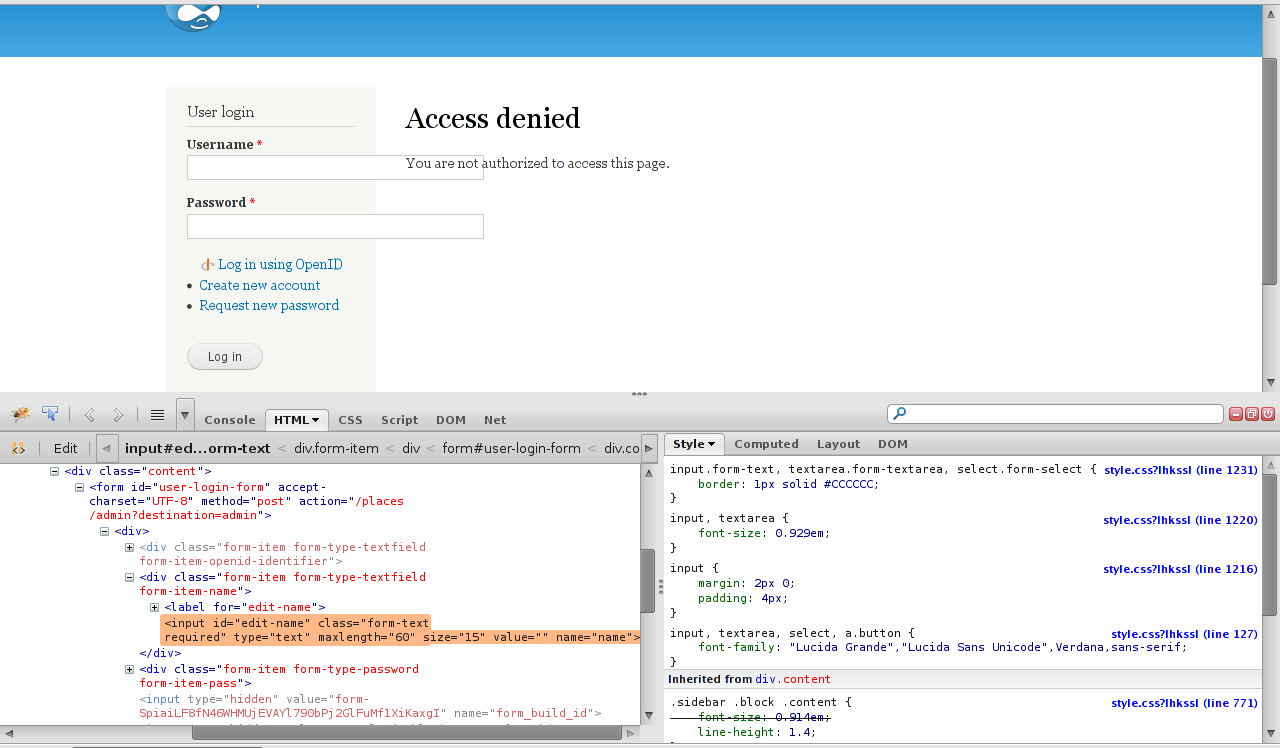The width and height of the screenshot is (1280, 748).
Task: Collapse the div class="content" node
Action: (x=55, y=471)
